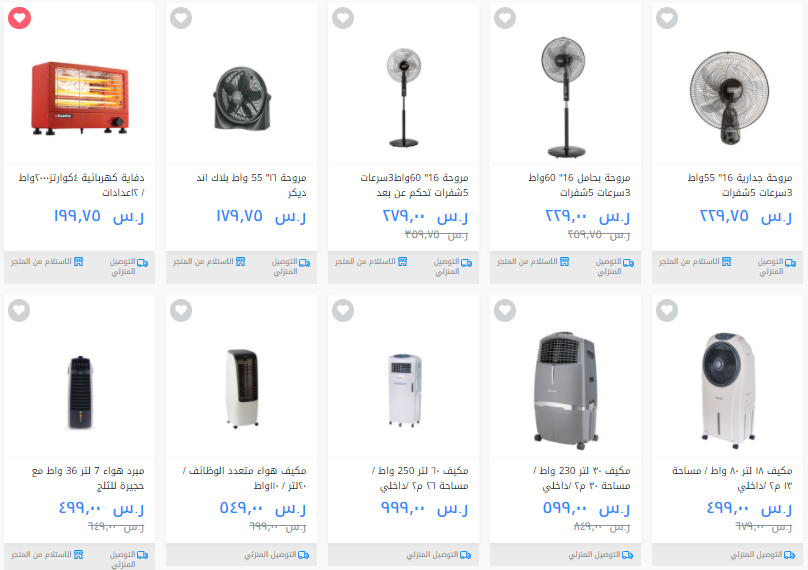Favorite the 60 liter cooler

tap(343, 310)
